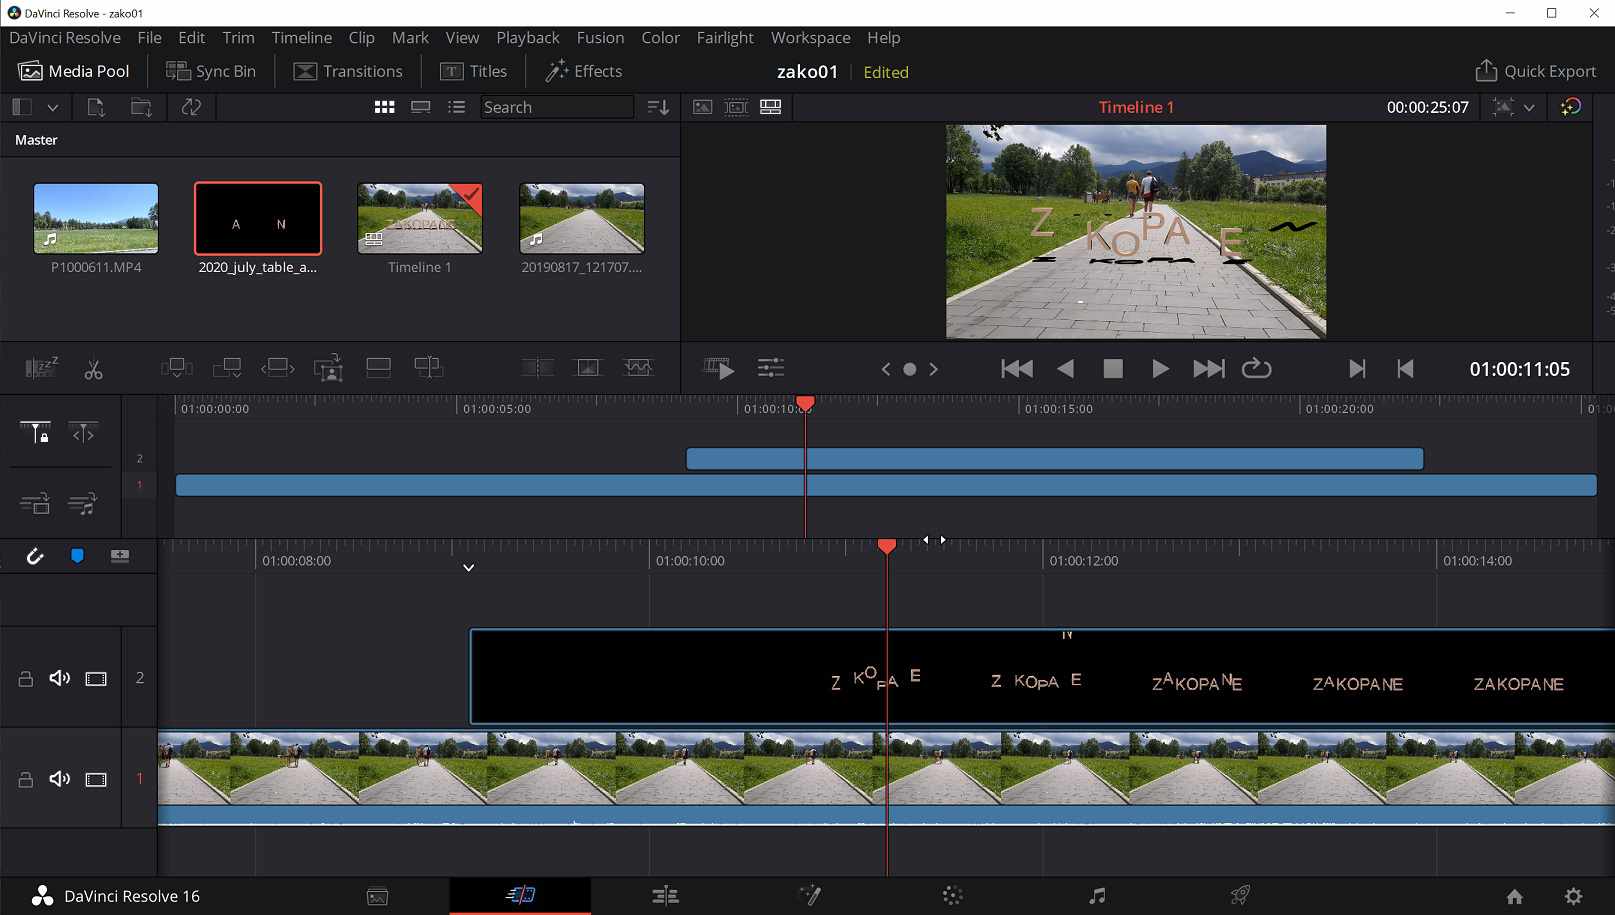
Task: Switch media pool to list view
Action: click(x=457, y=107)
